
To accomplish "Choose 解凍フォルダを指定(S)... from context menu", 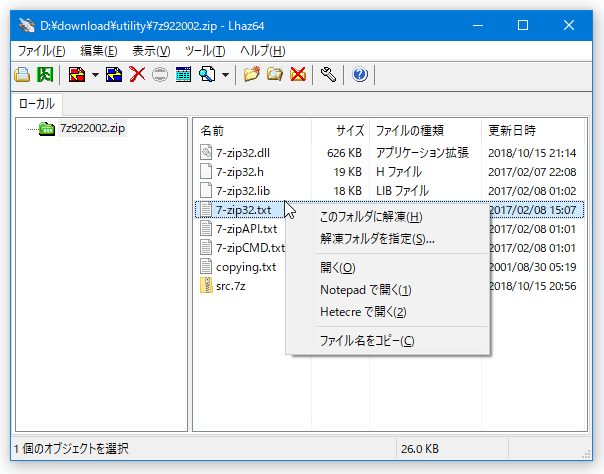I will coord(388,239).
